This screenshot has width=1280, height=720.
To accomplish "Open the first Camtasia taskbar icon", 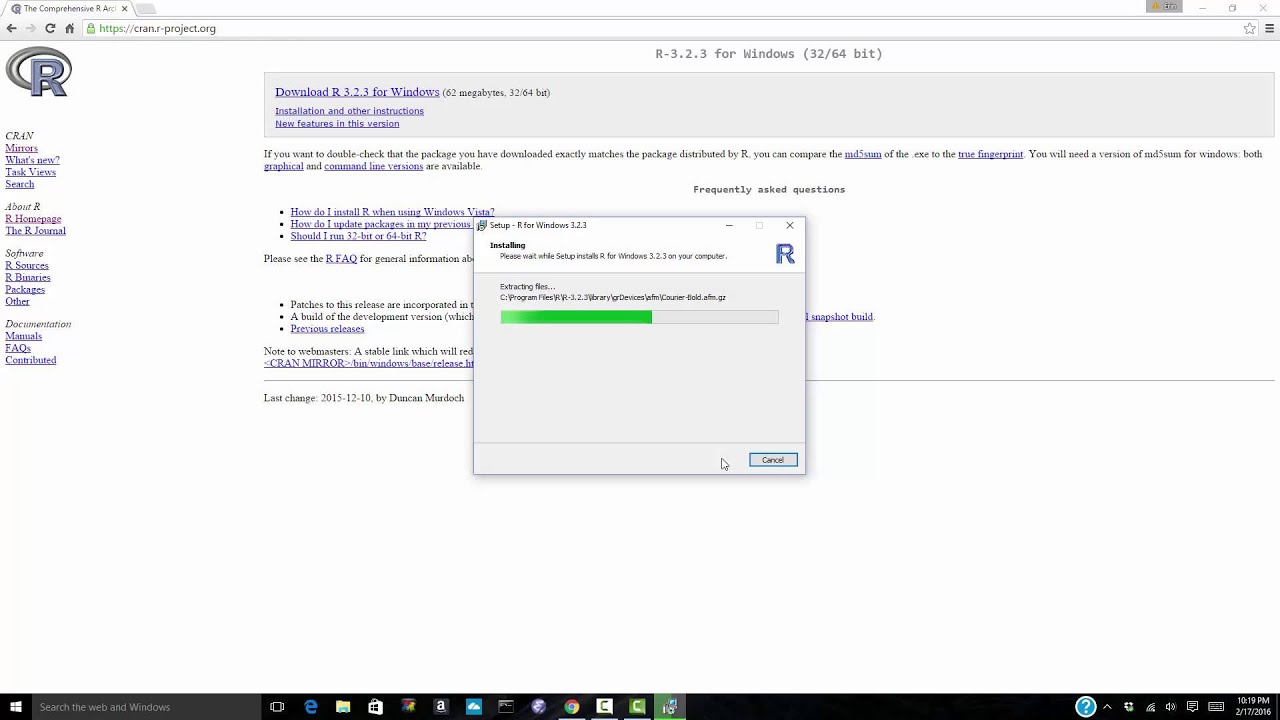I will pyautogui.click(x=604, y=707).
